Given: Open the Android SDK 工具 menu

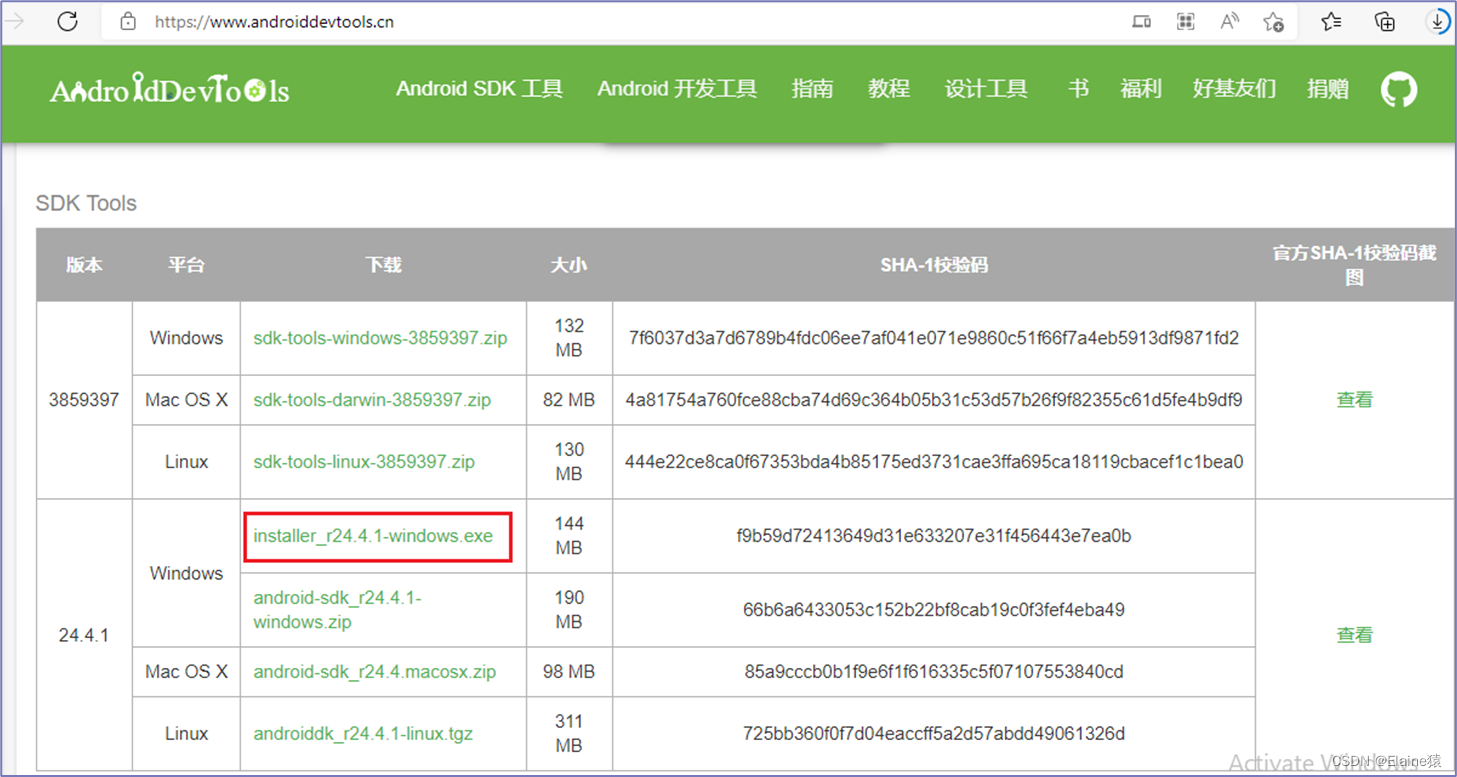Looking at the screenshot, I should (x=480, y=89).
